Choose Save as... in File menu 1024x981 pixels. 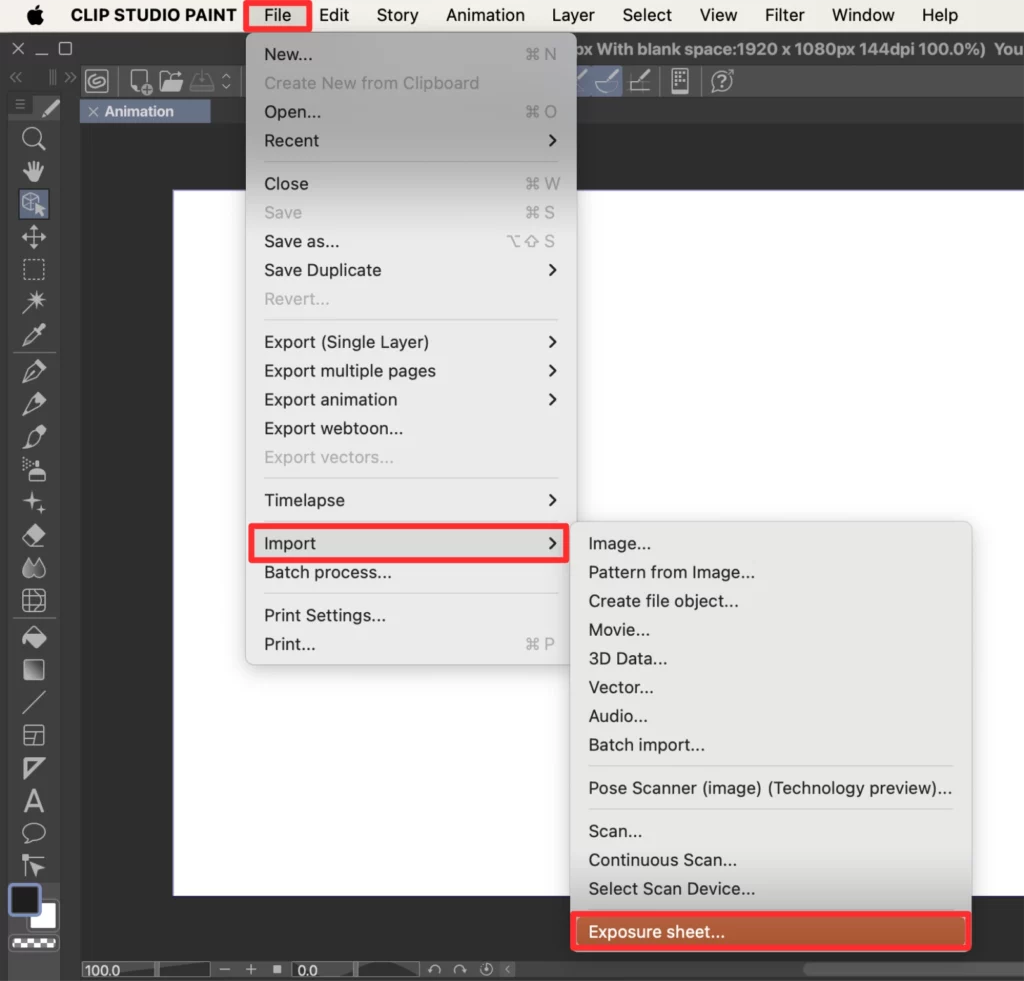point(411,241)
